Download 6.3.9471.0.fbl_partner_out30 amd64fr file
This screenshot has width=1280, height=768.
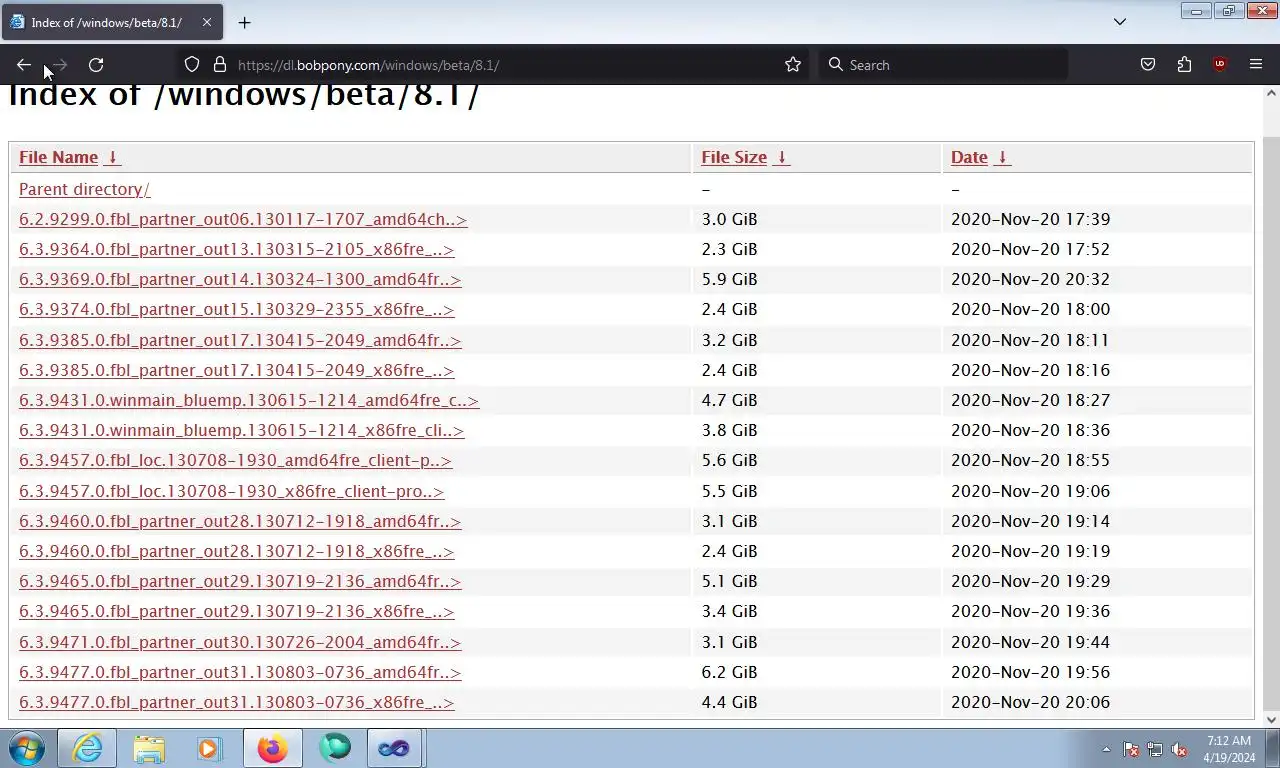click(240, 642)
